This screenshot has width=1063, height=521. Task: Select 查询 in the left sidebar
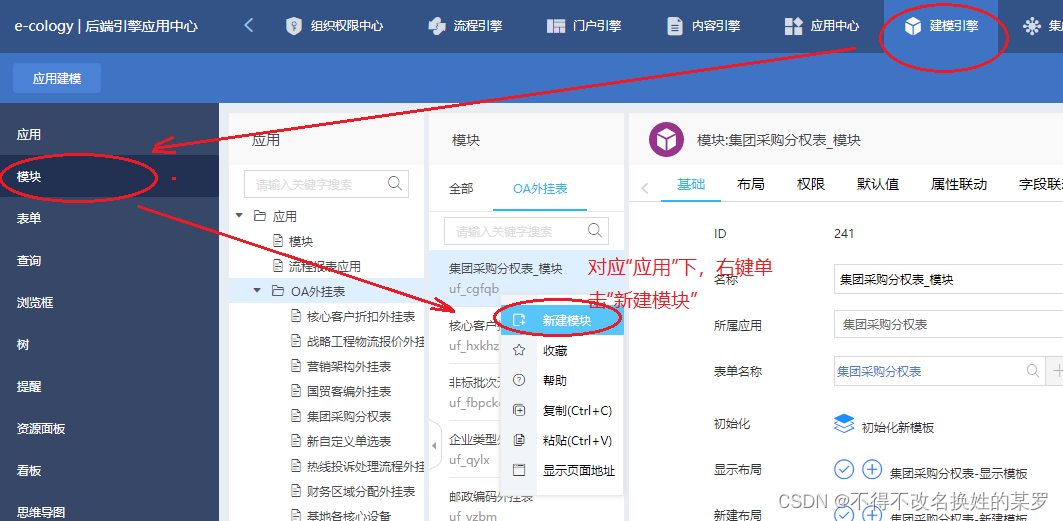(x=109, y=260)
